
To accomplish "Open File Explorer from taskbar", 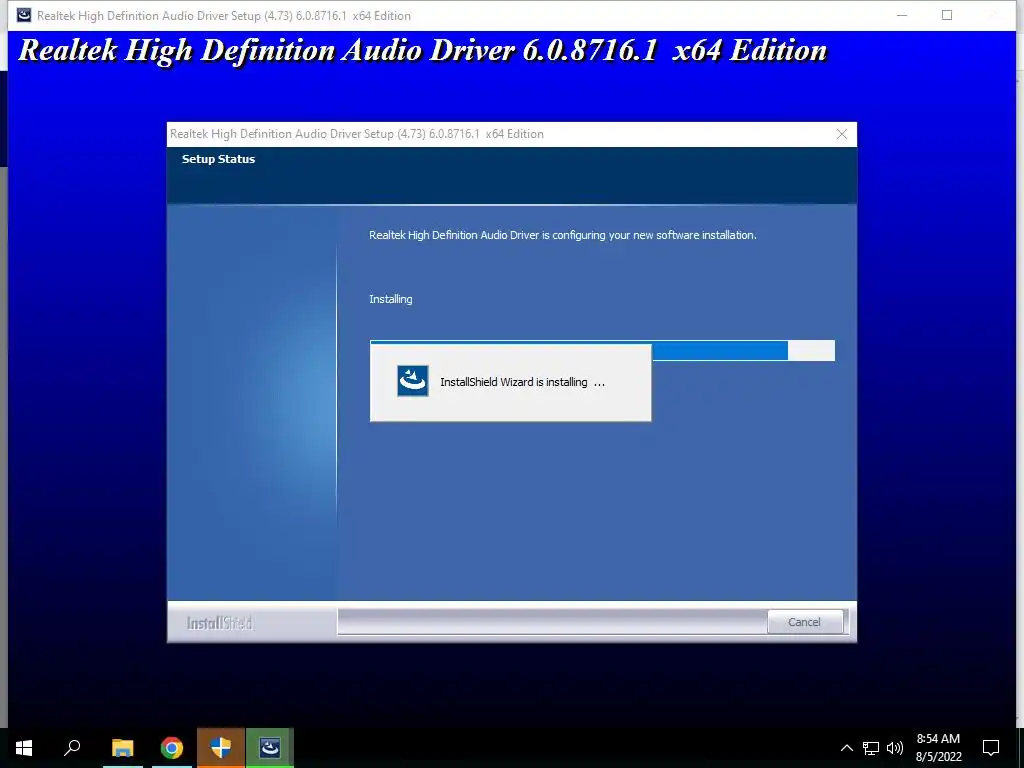I will click(x=122, y=748).
